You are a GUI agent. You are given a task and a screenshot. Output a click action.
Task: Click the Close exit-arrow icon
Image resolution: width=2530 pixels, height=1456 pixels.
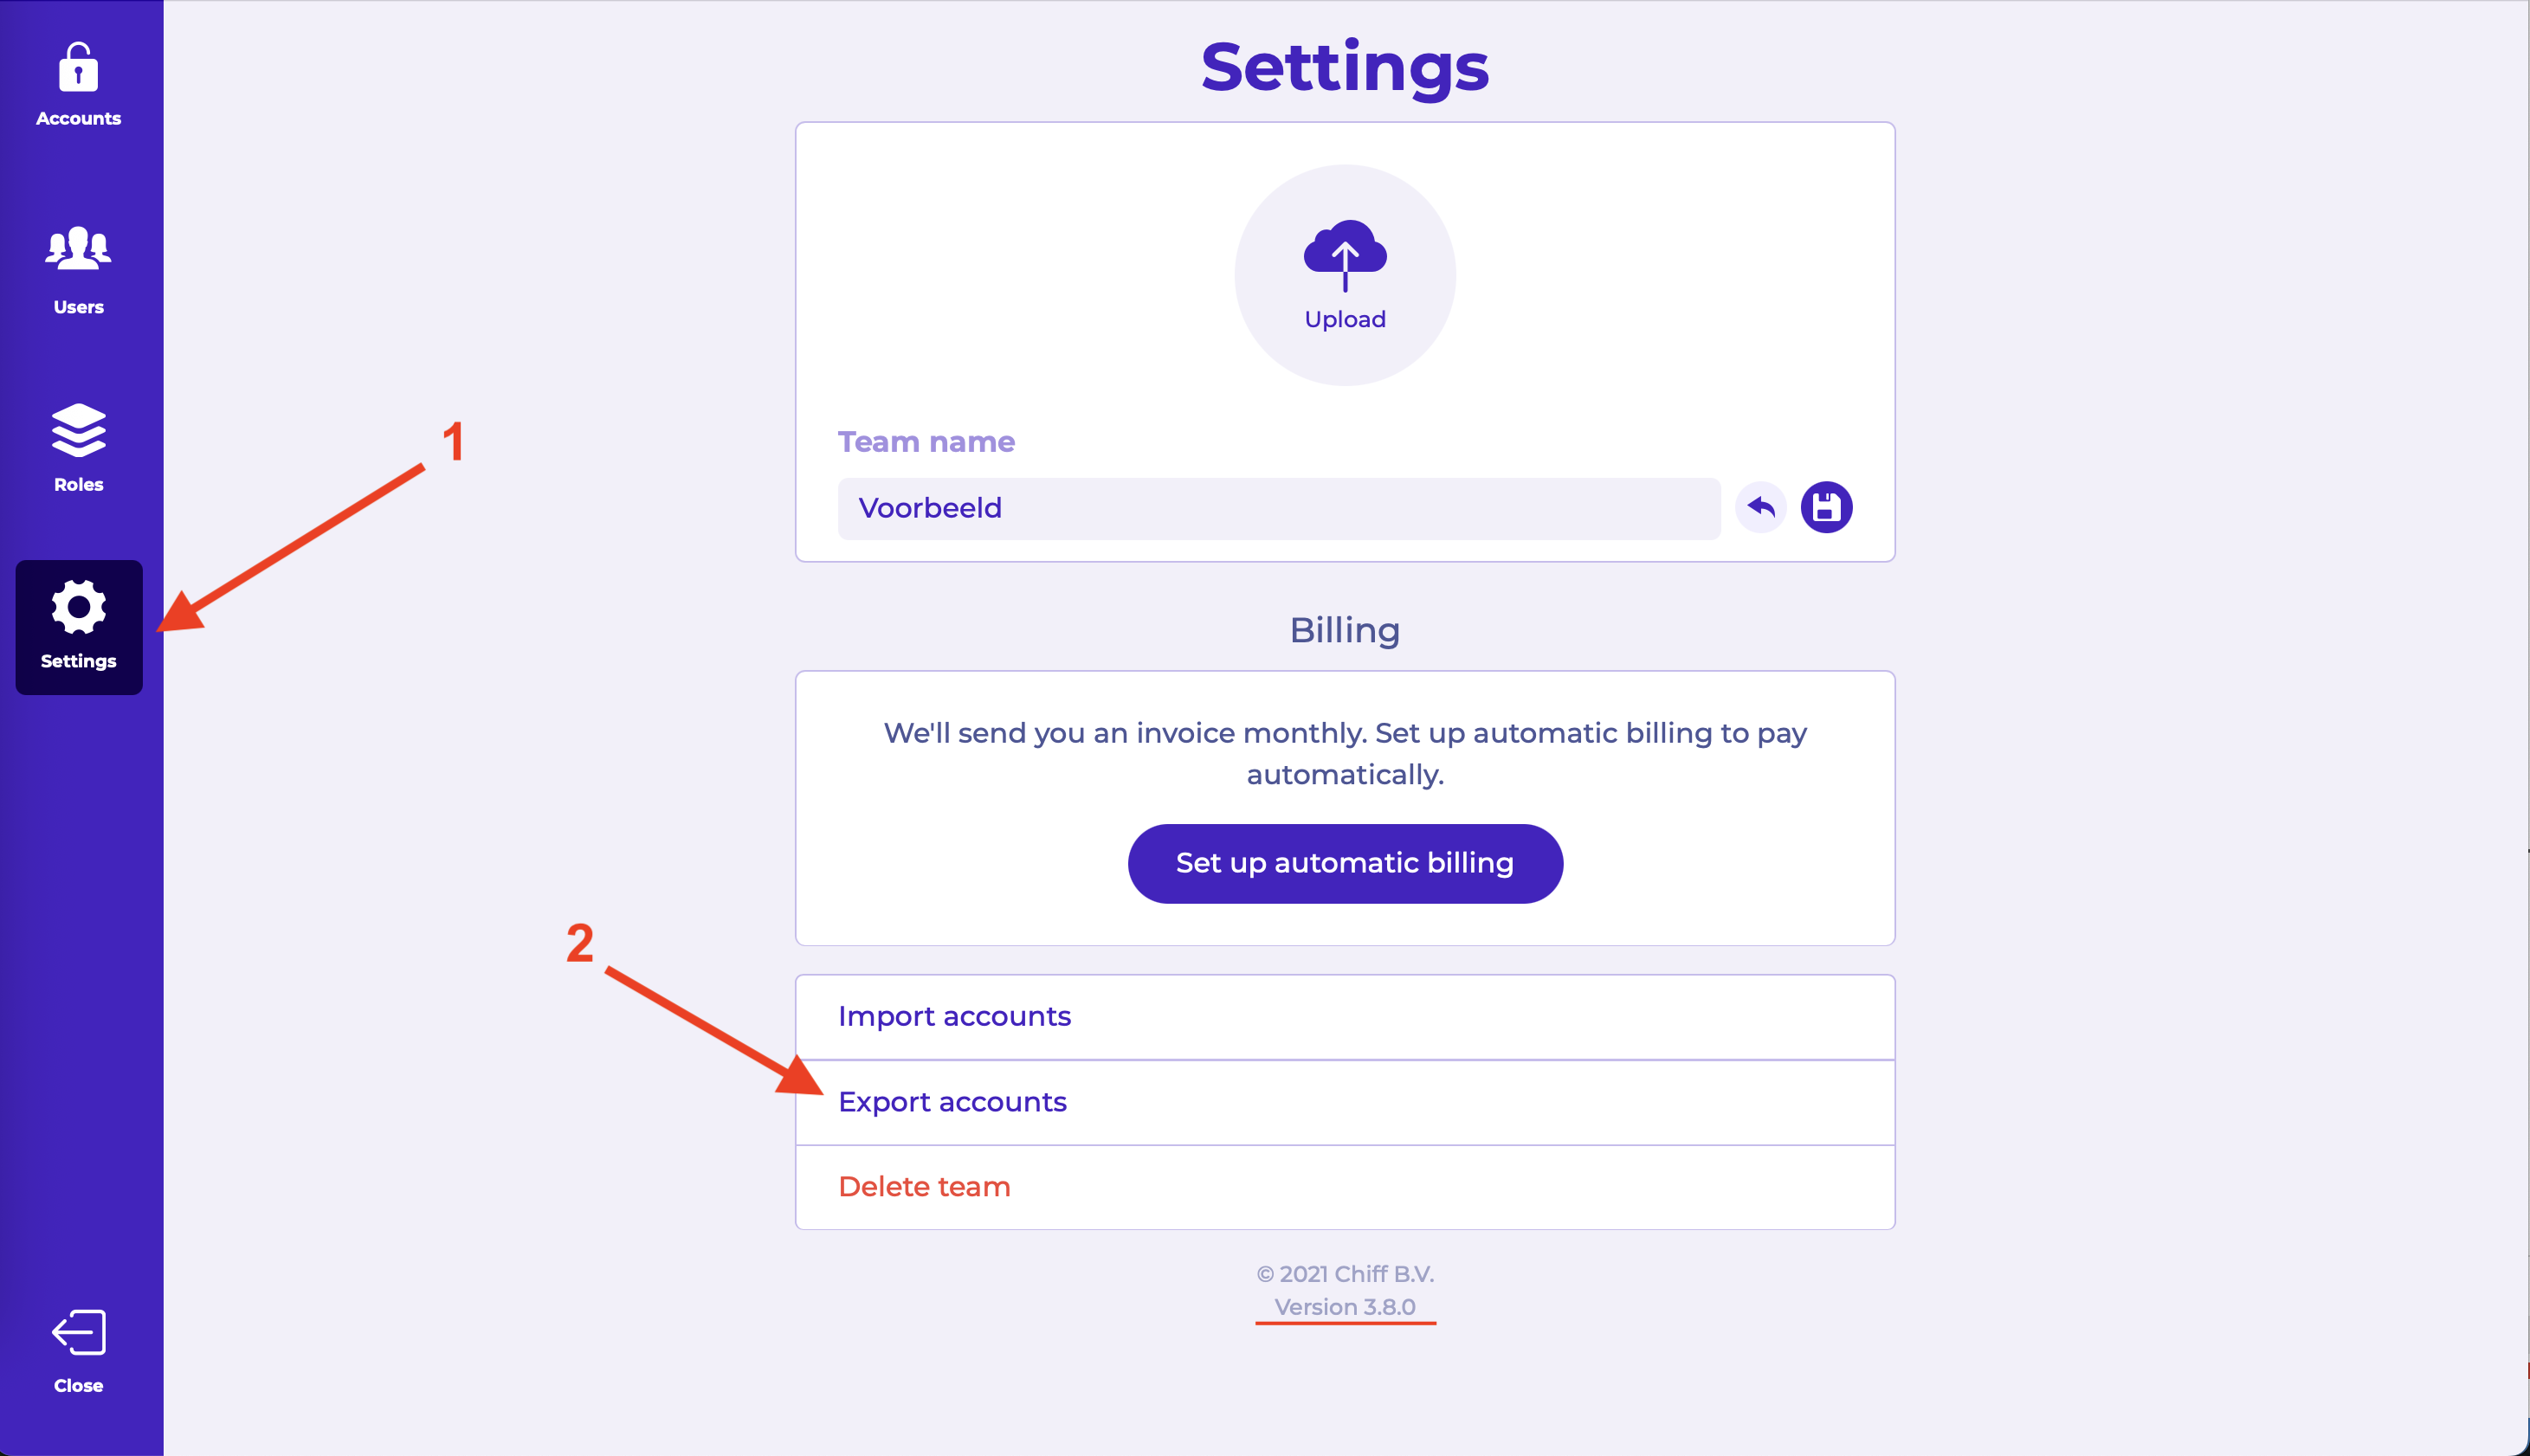[78, 1332]
